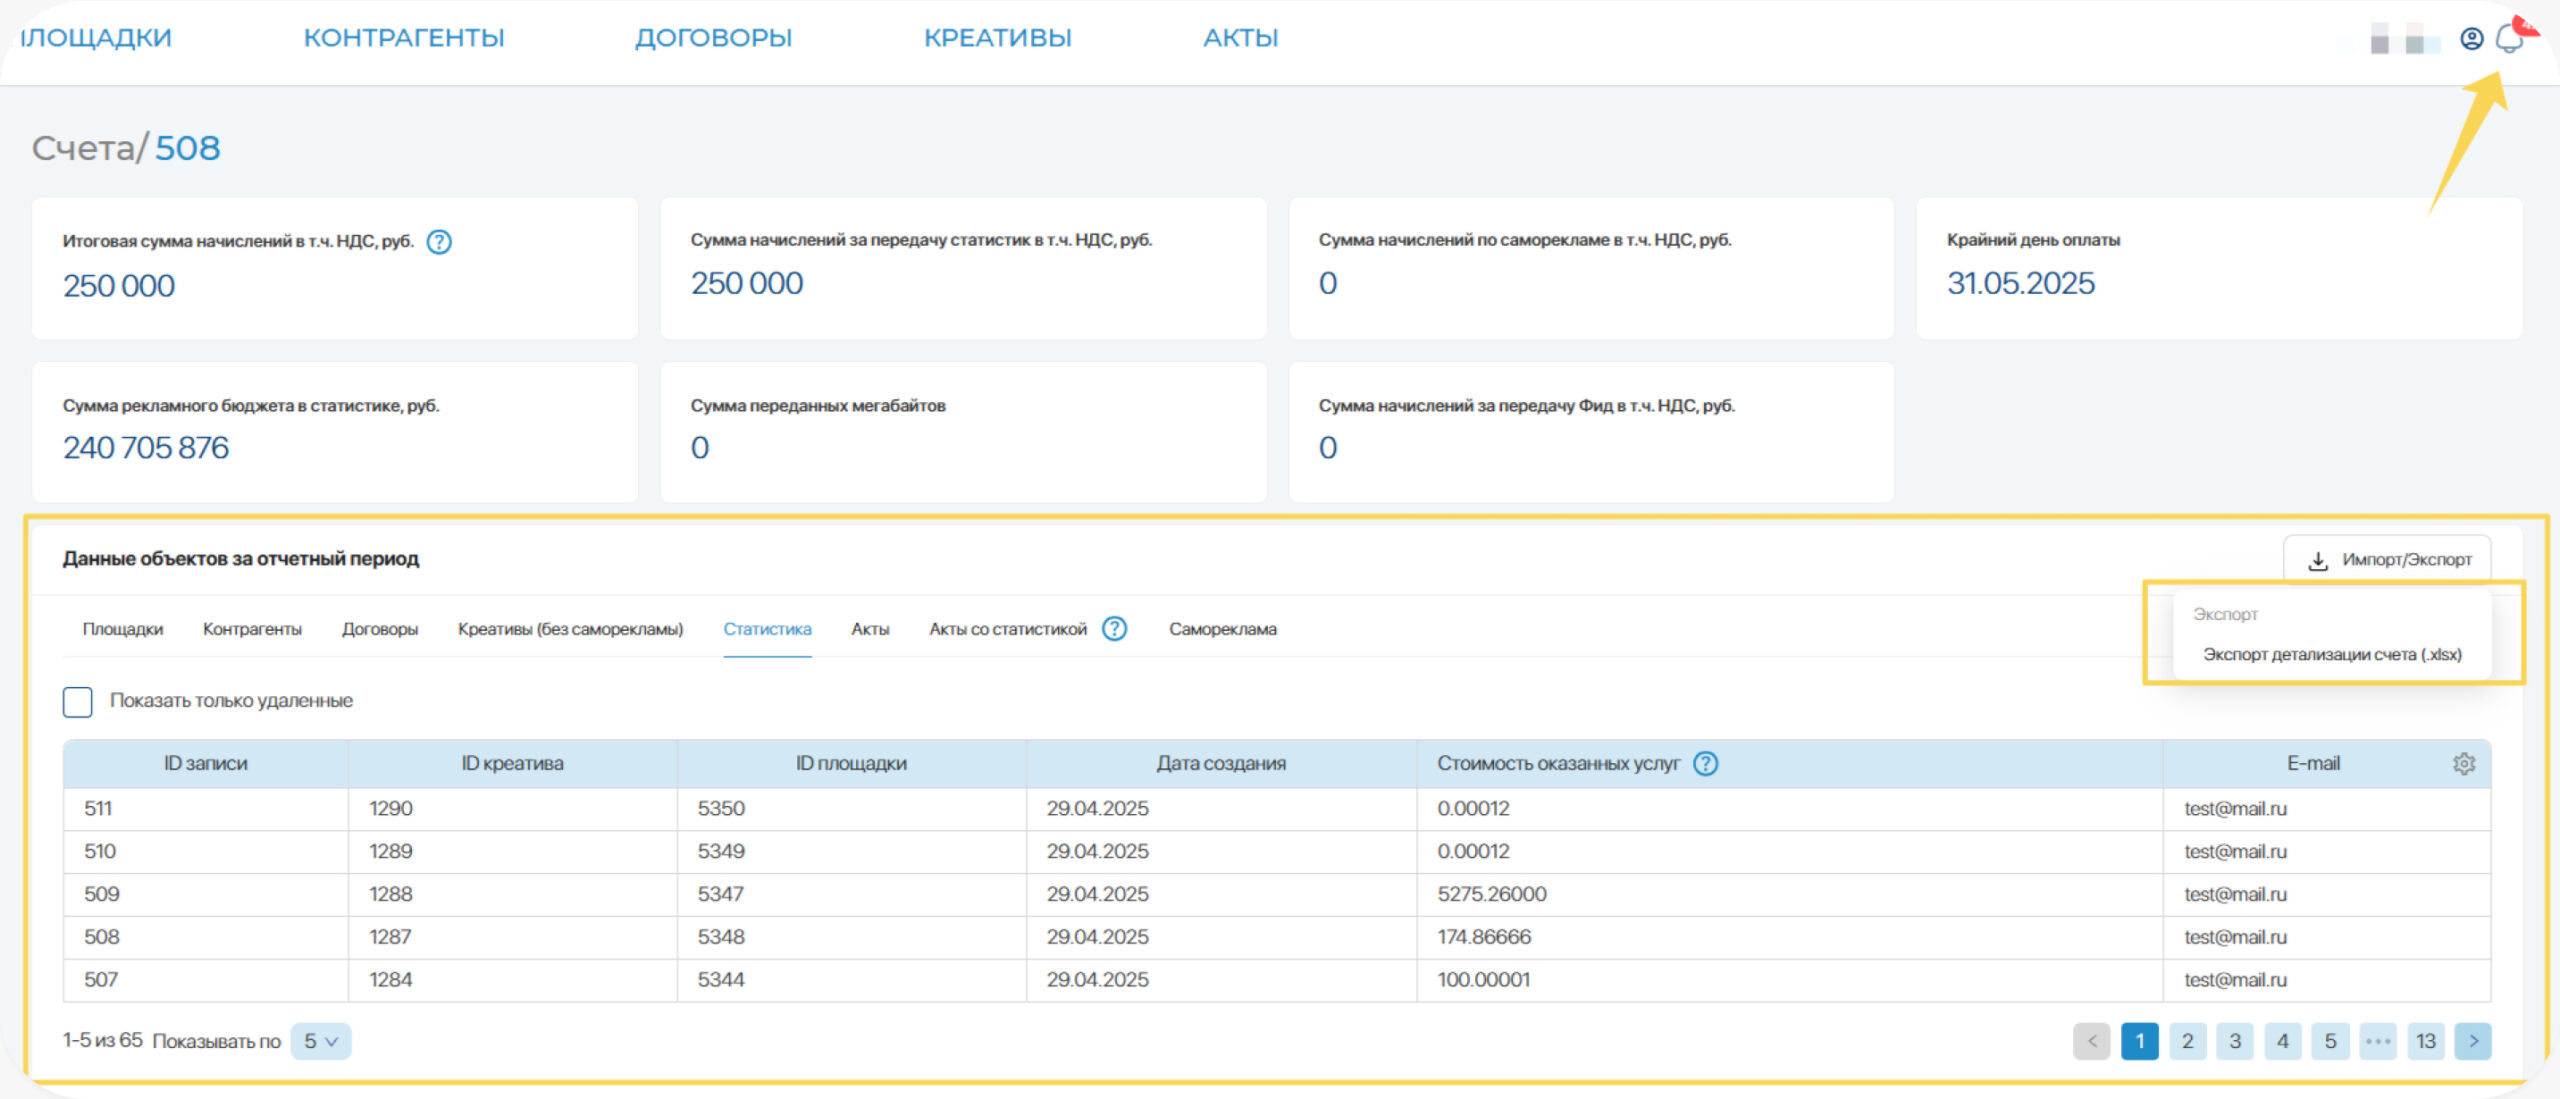Enable Показать только удаленные checkbox
This screenshot has height=1099, width=2560.
[x=77, y=701]
